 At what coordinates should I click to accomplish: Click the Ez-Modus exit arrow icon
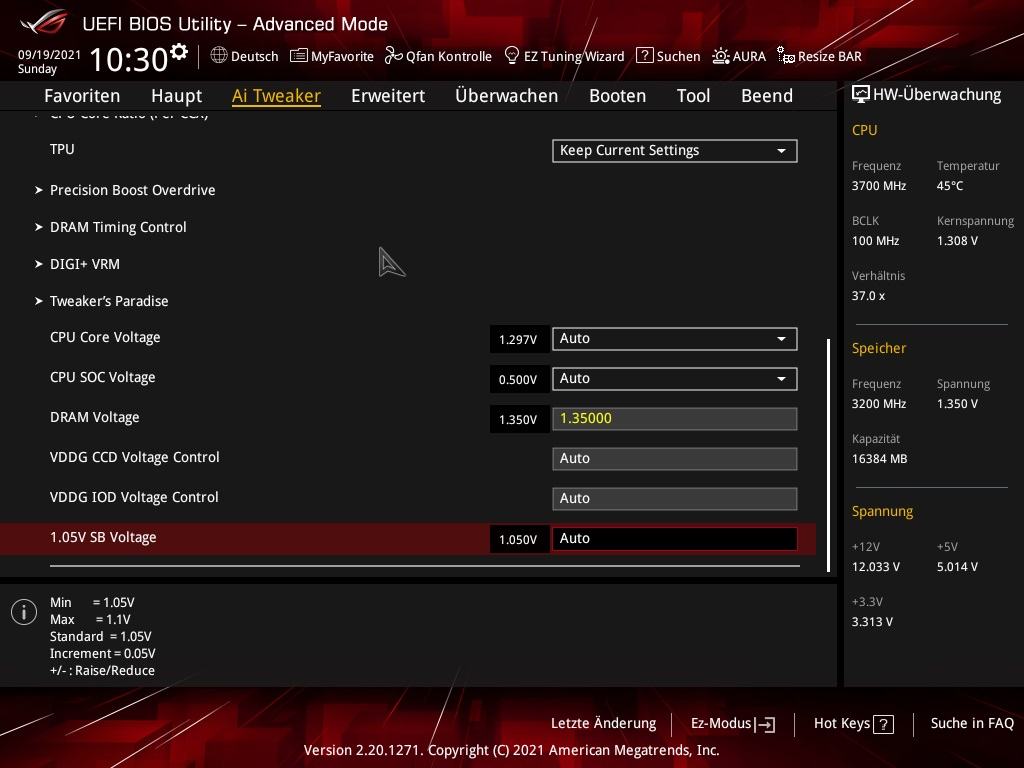coord(765,724)
